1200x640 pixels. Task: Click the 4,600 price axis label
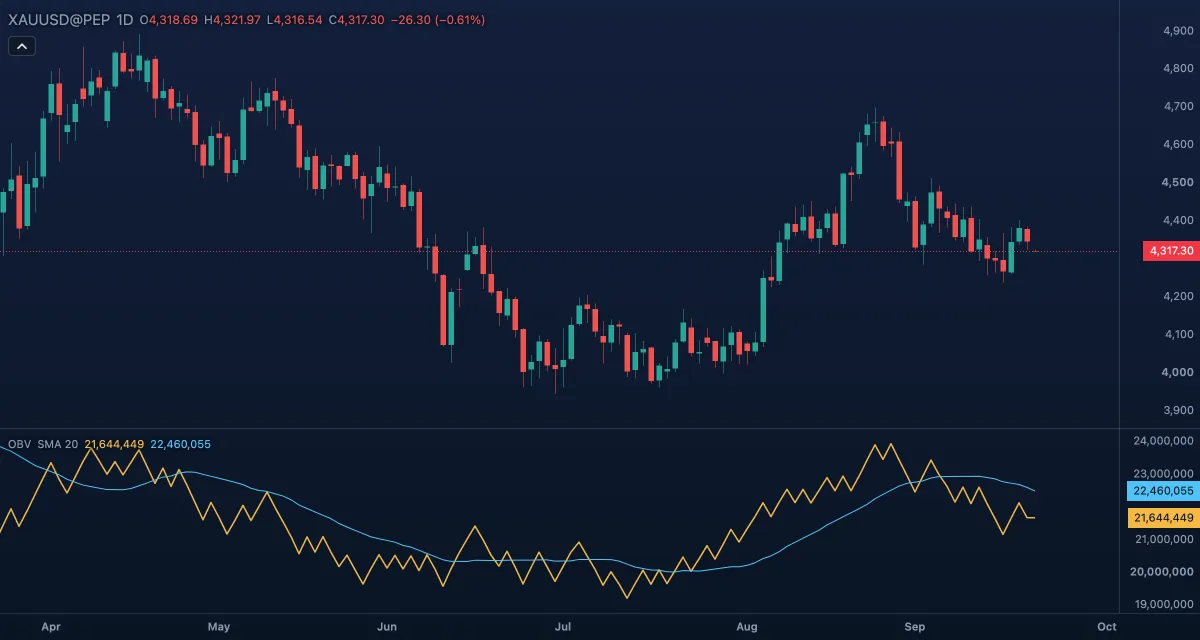click(1179, 145)
